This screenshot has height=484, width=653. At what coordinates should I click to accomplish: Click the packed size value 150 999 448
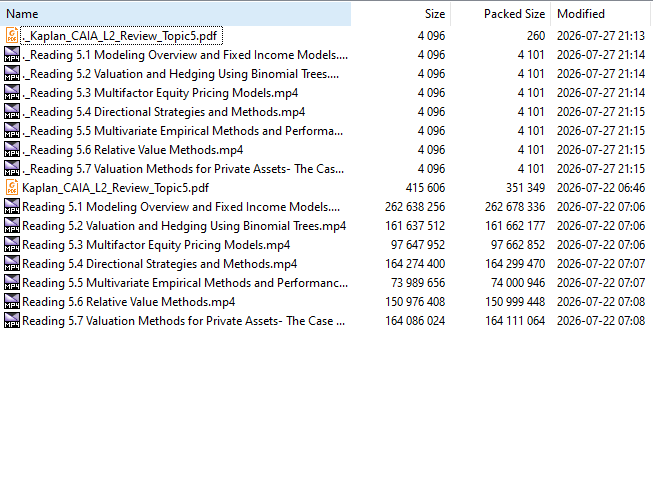[515, 302]
